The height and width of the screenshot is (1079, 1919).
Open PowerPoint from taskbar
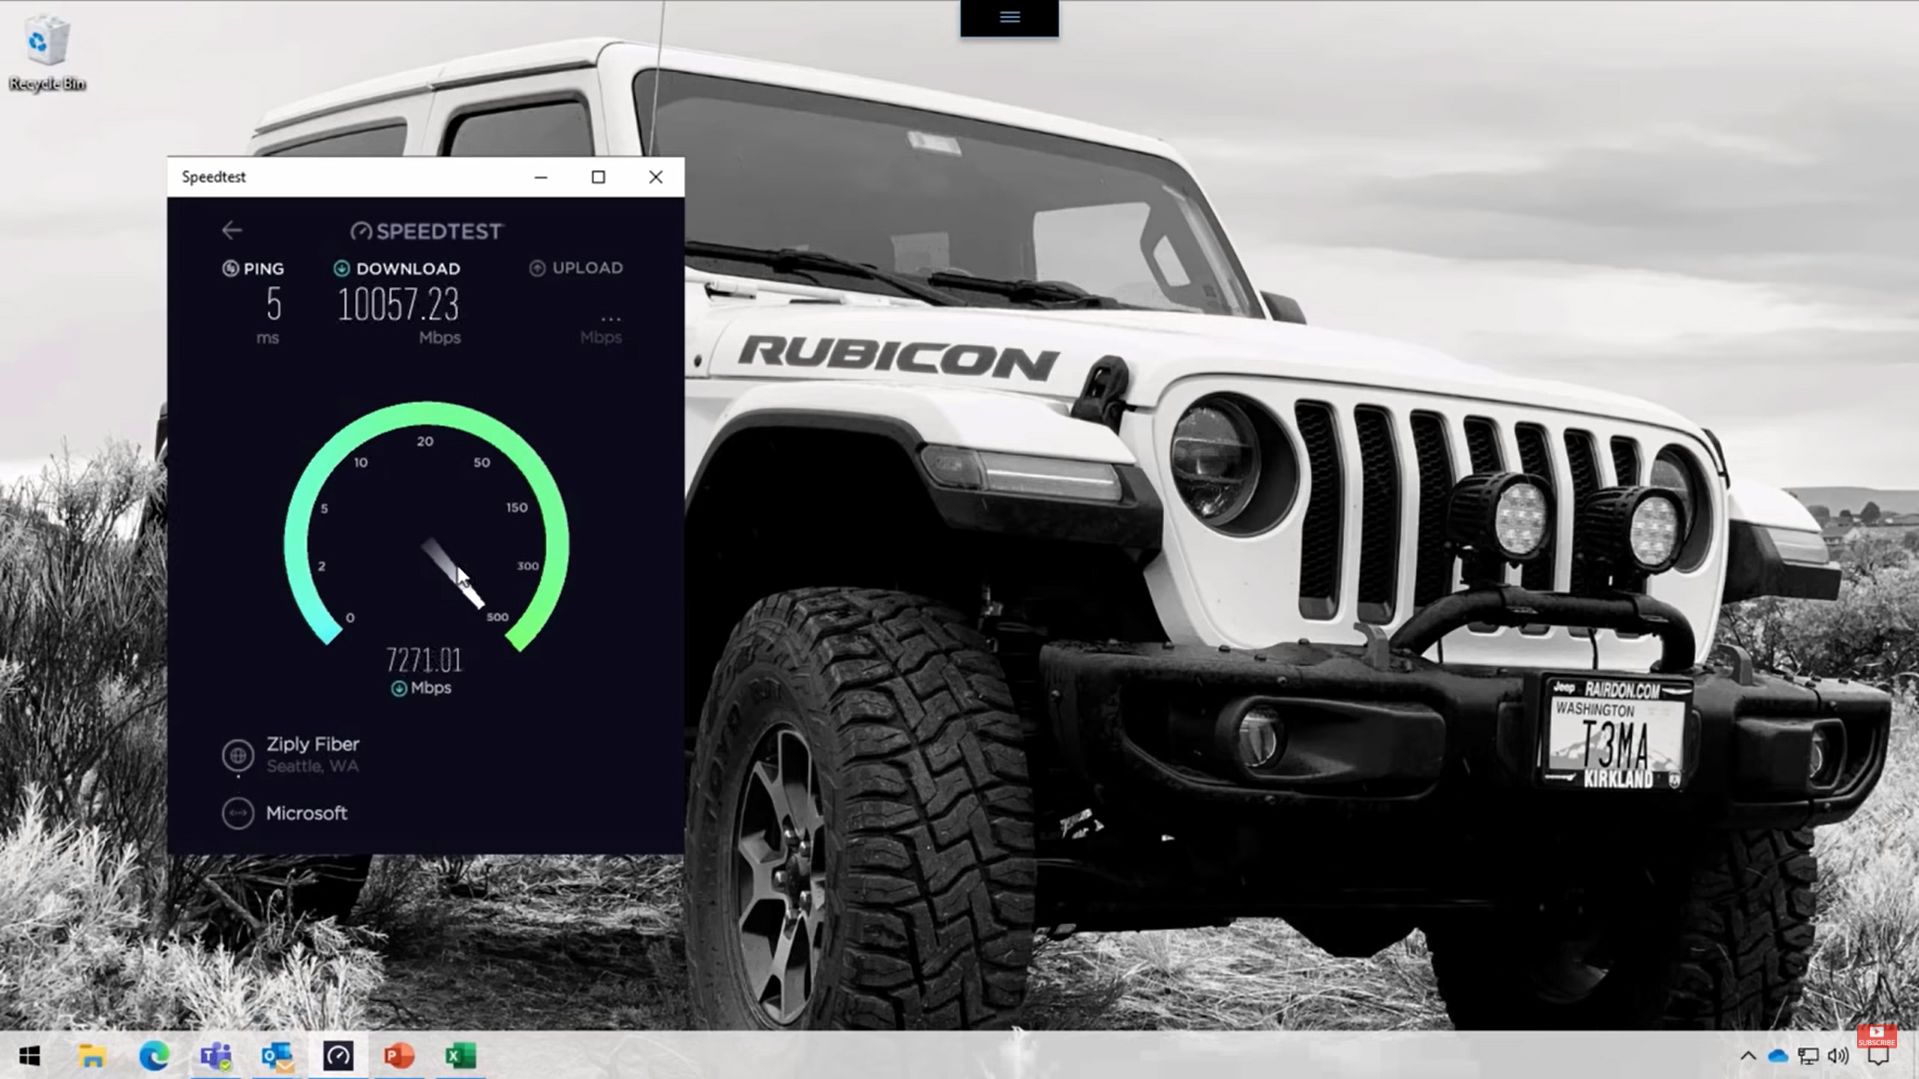(399, 1056)
